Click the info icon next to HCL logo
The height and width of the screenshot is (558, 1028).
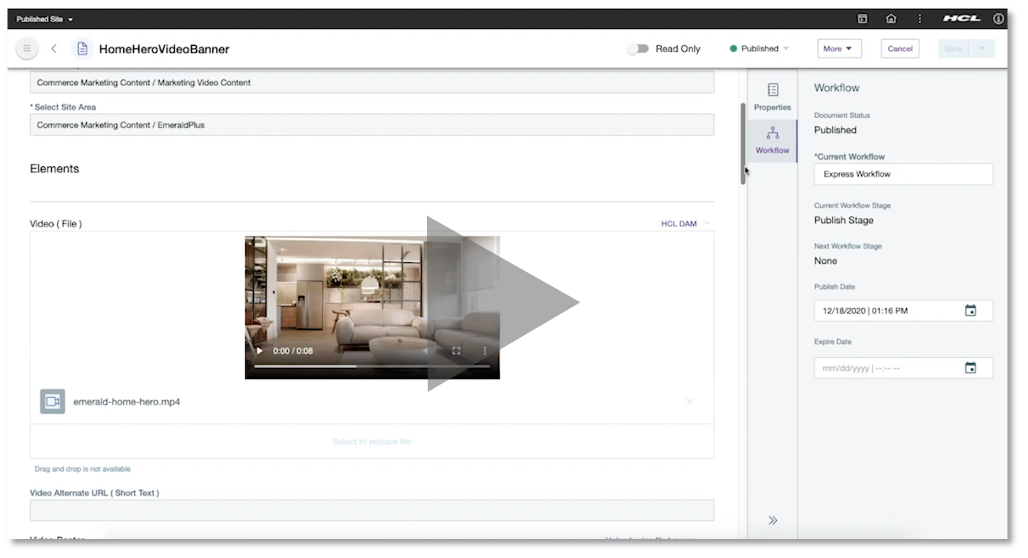(x=998, y=19)
